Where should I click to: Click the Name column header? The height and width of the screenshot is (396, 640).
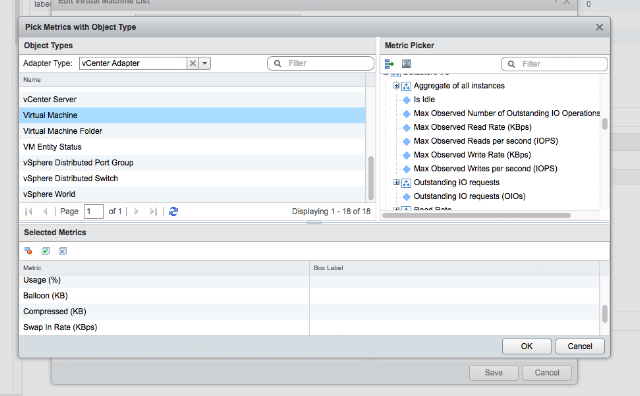pyautogui.click(x=192, y=80)
